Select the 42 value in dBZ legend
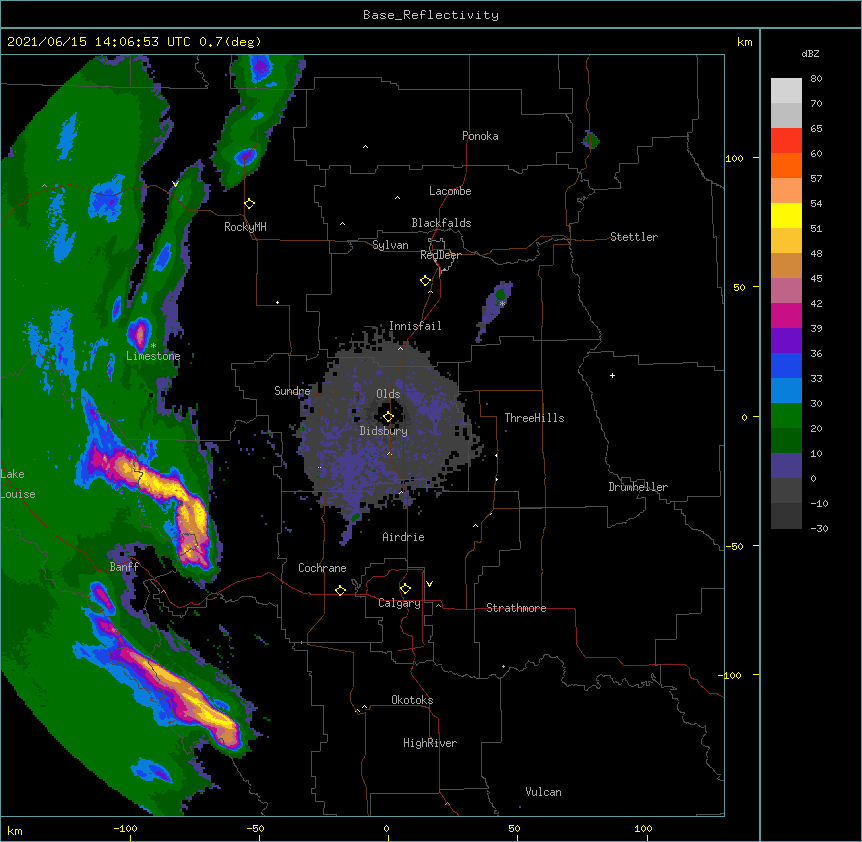 [x=816, y=303]
